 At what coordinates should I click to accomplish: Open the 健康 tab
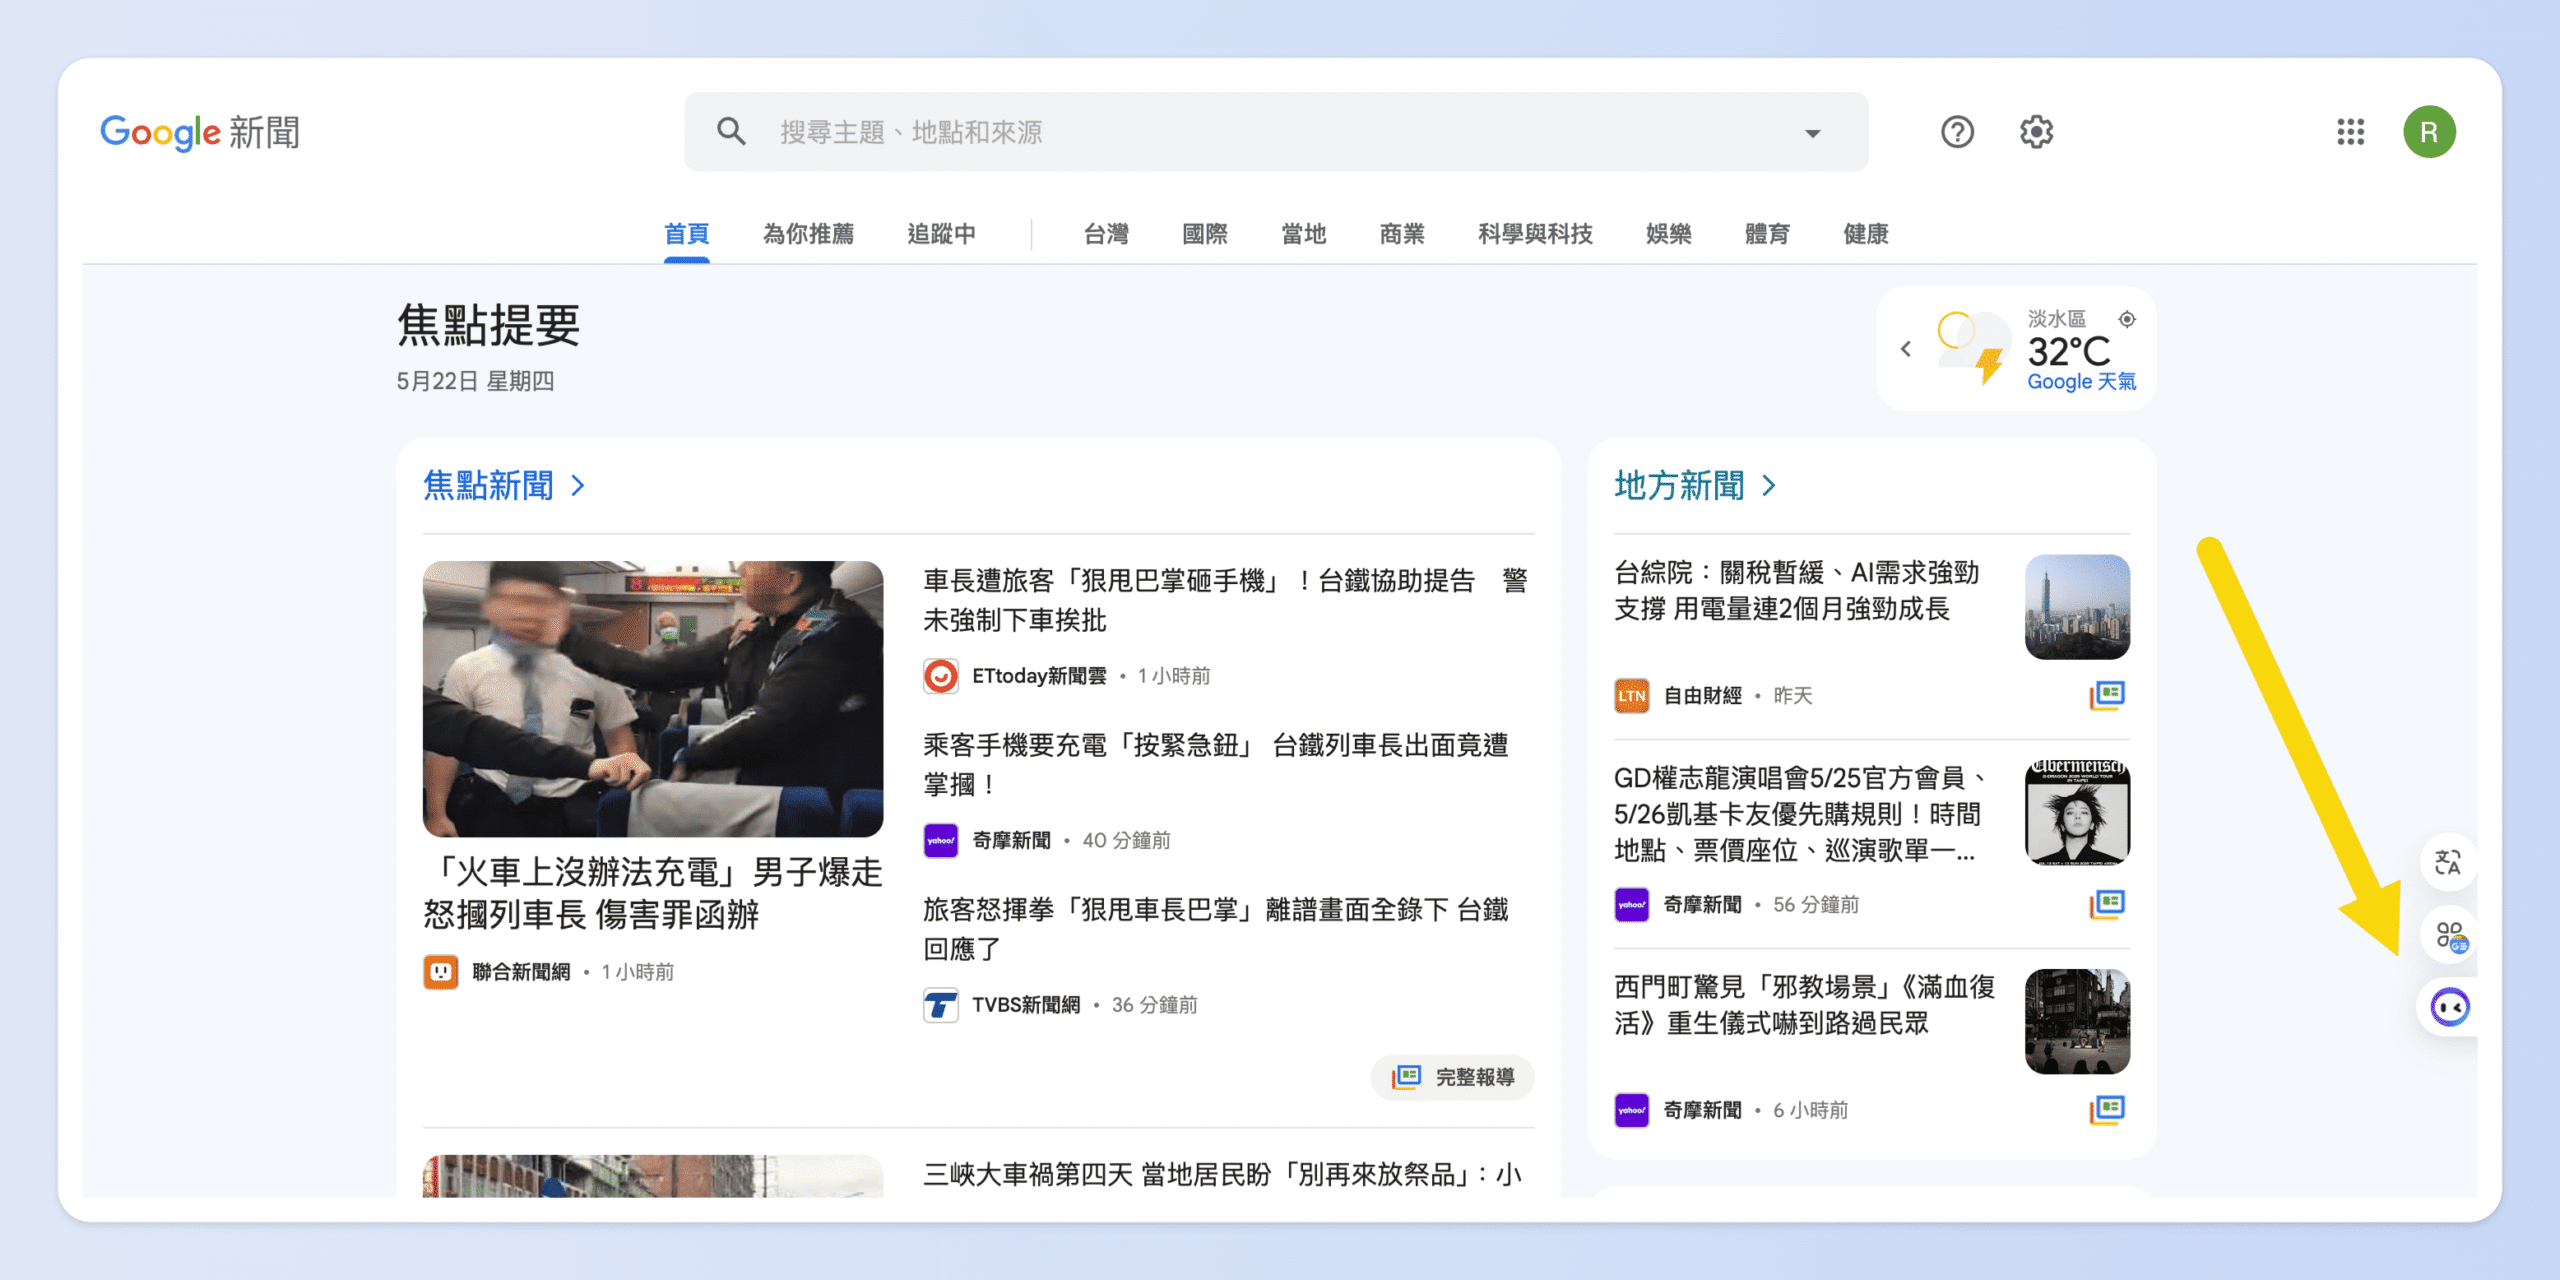pyautogui.click(x=1865, y=234)
